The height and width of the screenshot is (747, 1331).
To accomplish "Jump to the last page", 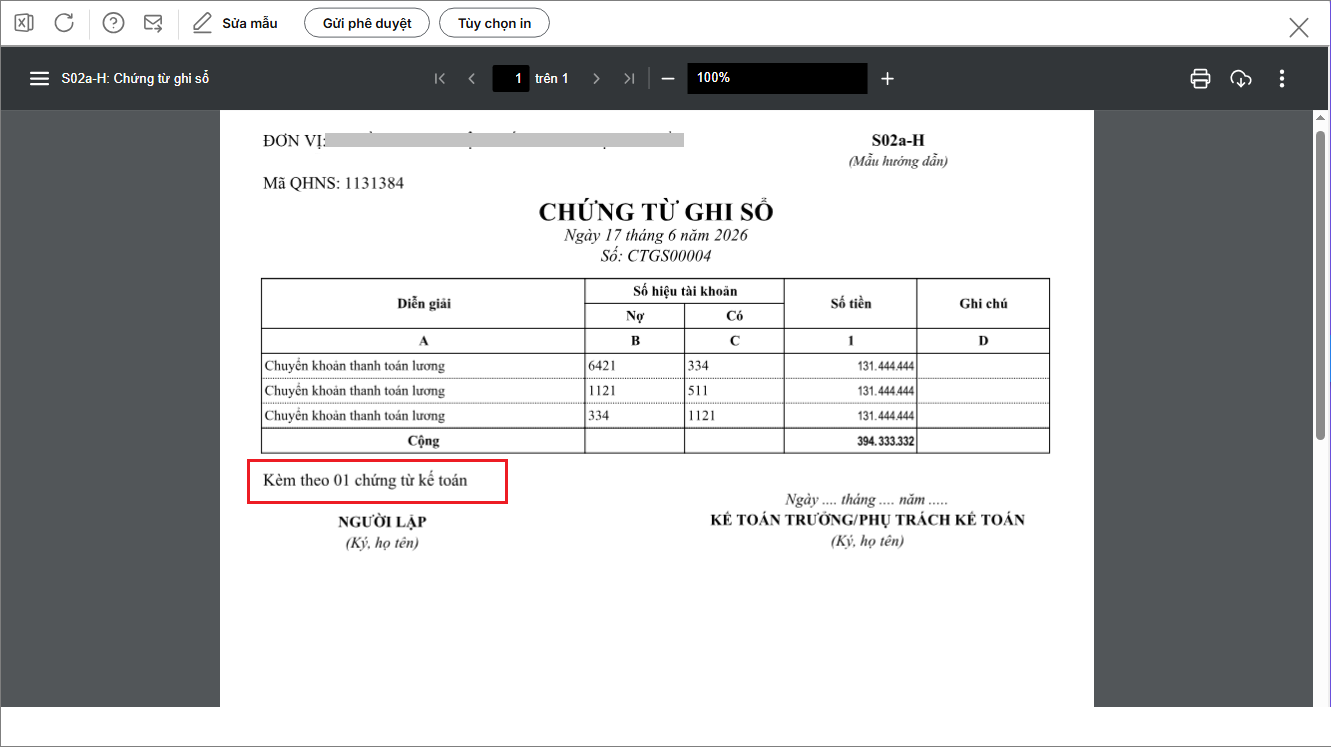I will tap(629, 78).
